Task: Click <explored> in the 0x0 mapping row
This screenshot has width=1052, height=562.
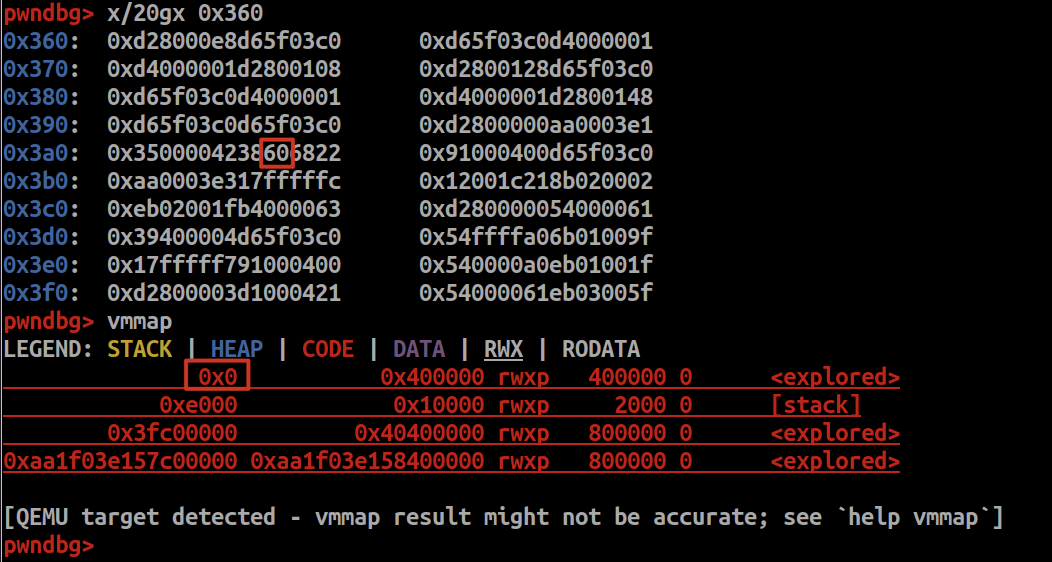Action: [x=835, y=377]
